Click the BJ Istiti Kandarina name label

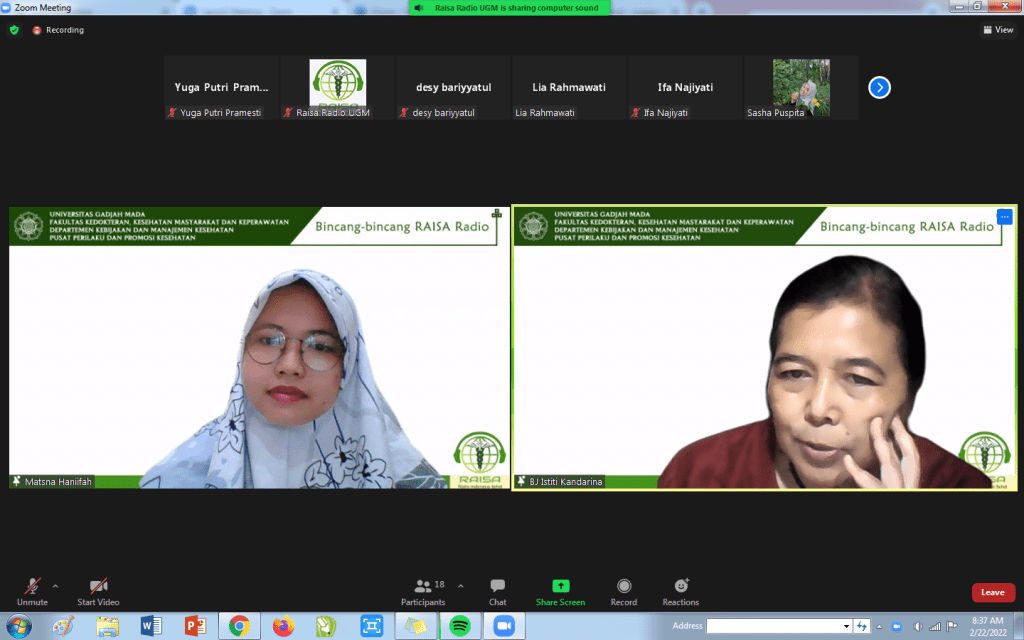pyautogui.click(x=566, y=481)
